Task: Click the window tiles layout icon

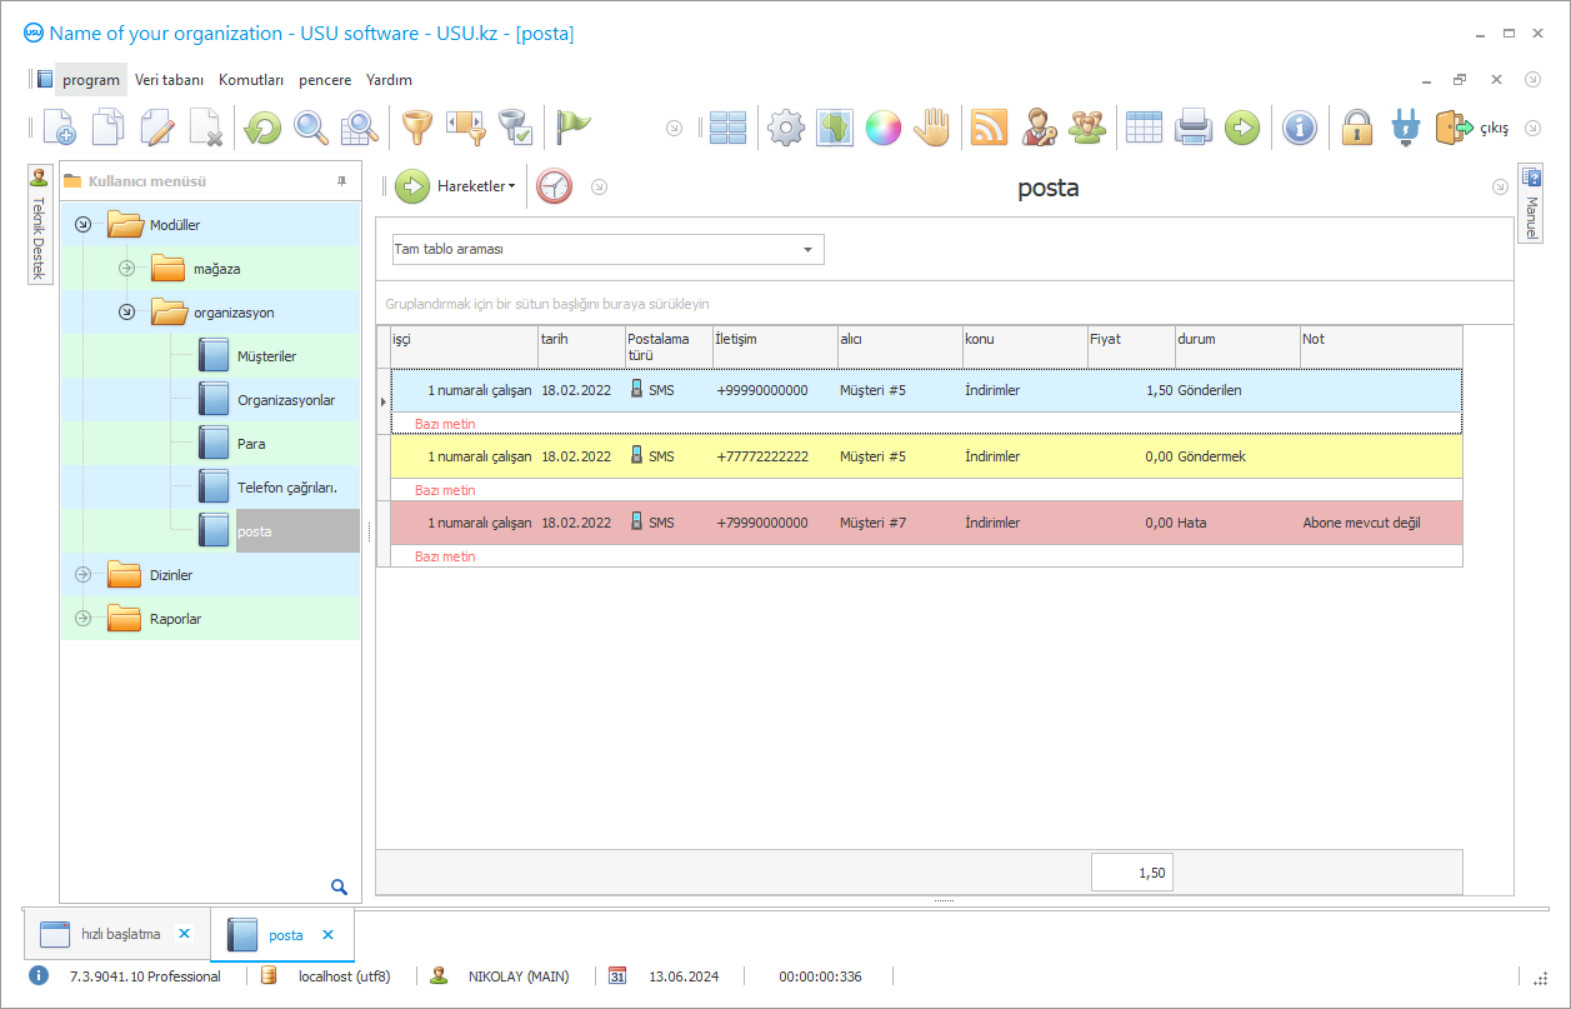Action: pyautogui.click(x=728, y=128)
